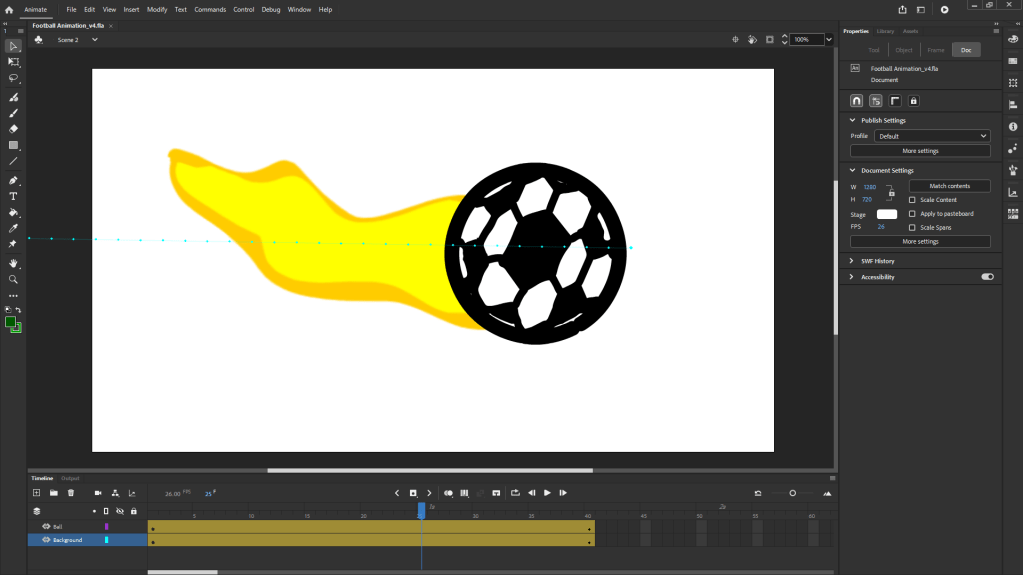
Task: Click the Stage color swatch
Action: coord(887,214)
